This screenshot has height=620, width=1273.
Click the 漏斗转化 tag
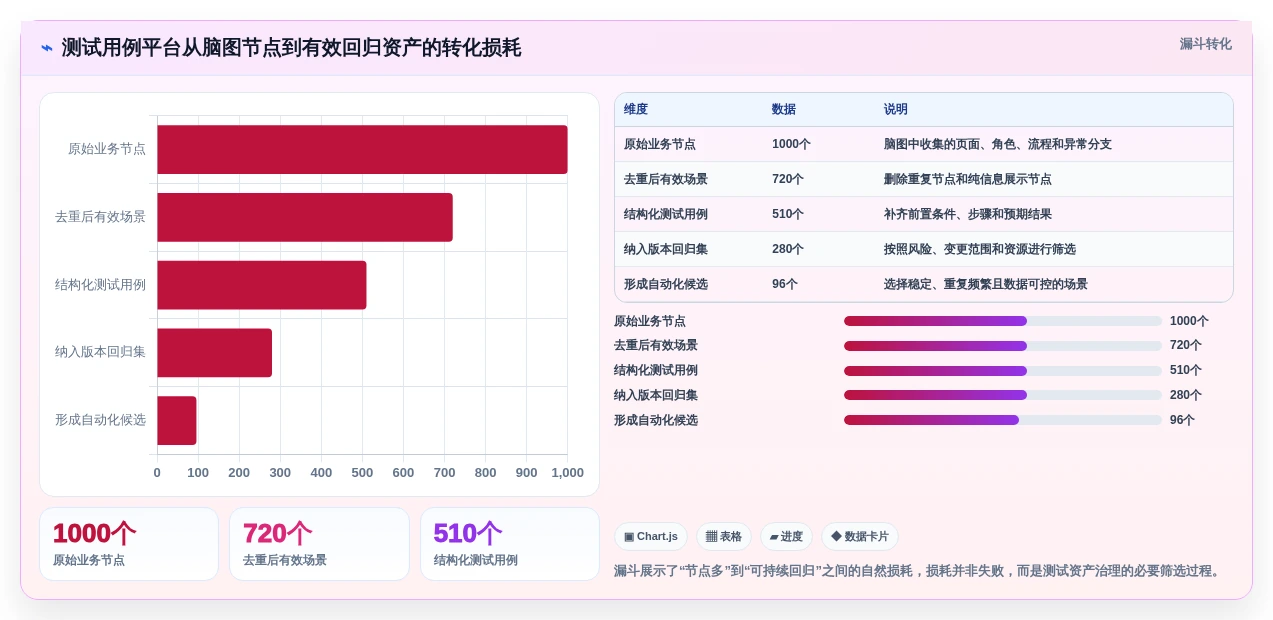click(x=1205, y=44)
